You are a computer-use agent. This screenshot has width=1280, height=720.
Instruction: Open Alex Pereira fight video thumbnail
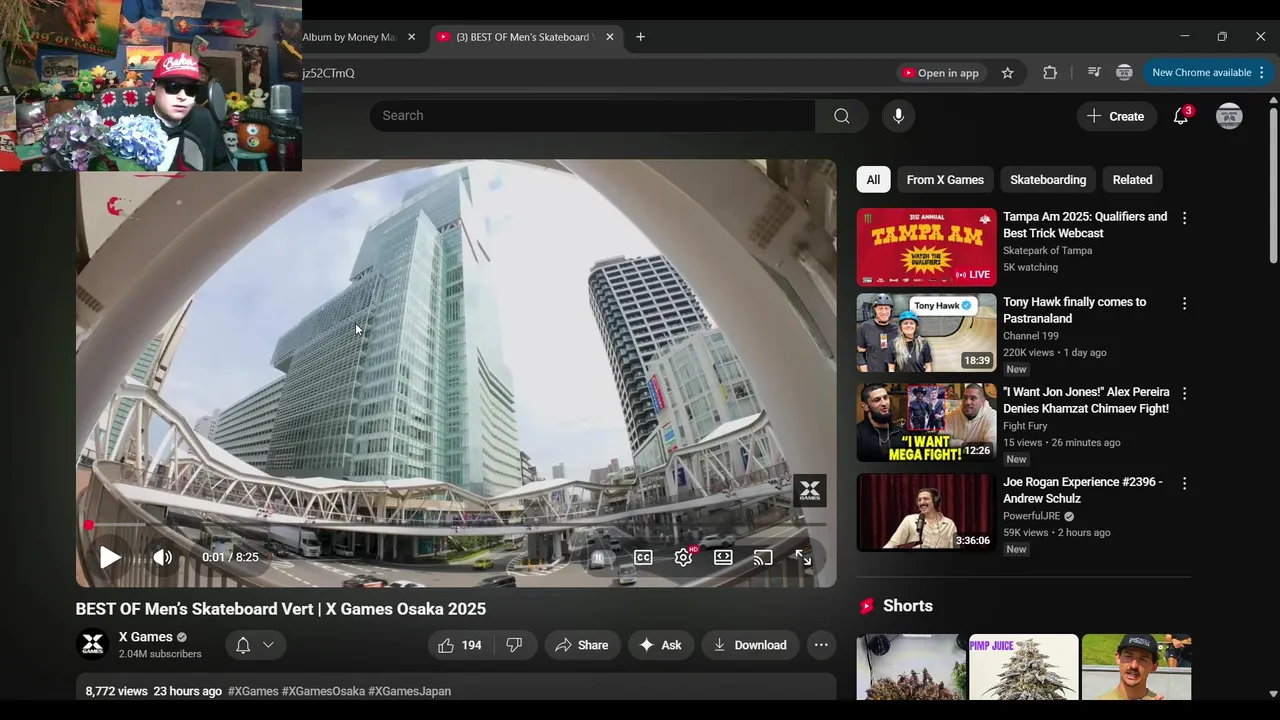[x=926, y=422]
